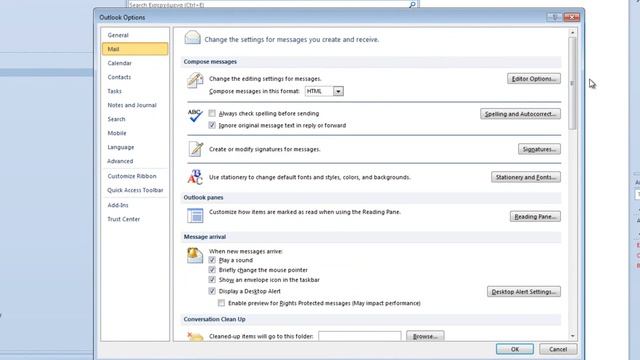Click the Conversation Clean Up section heading
Viewport: 640px width, 360px height.
pyautogui.click(x=215, y=319)
